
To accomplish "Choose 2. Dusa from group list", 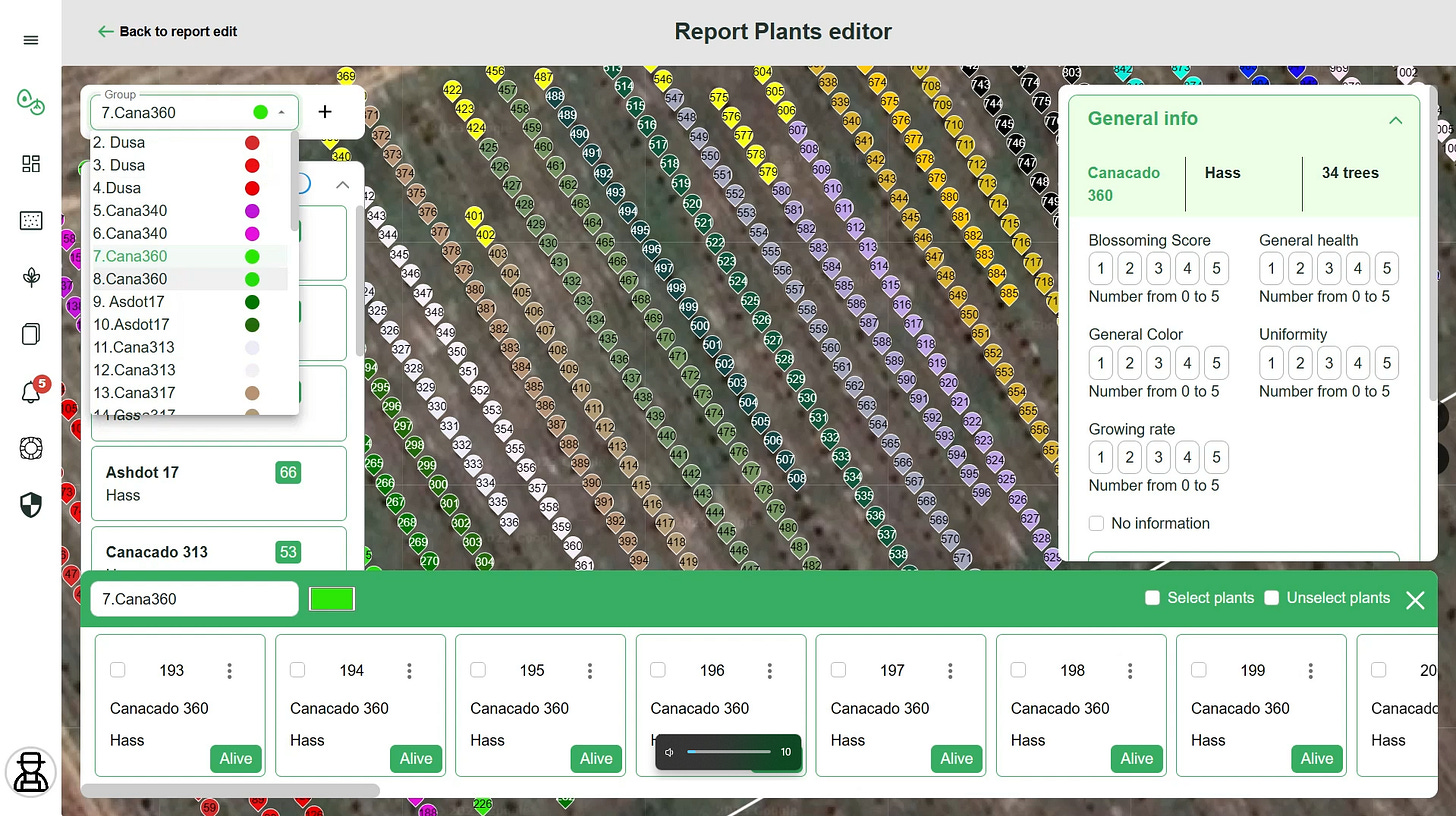I will tap(190, 142).
